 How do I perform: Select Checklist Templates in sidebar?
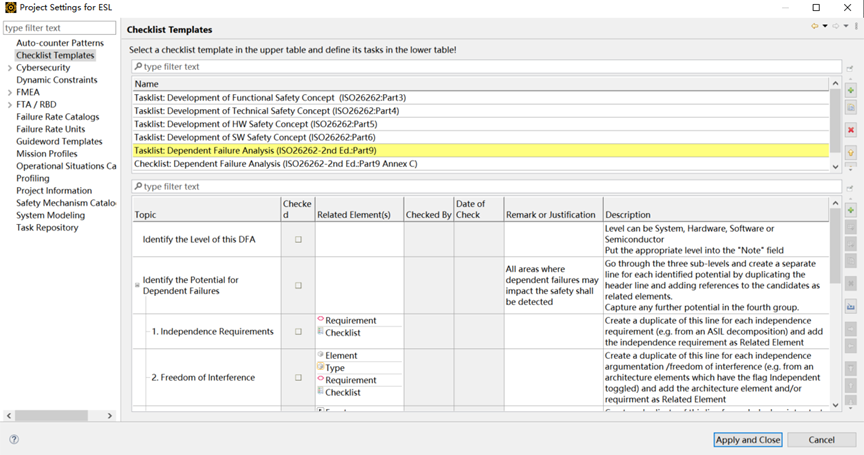55,55
